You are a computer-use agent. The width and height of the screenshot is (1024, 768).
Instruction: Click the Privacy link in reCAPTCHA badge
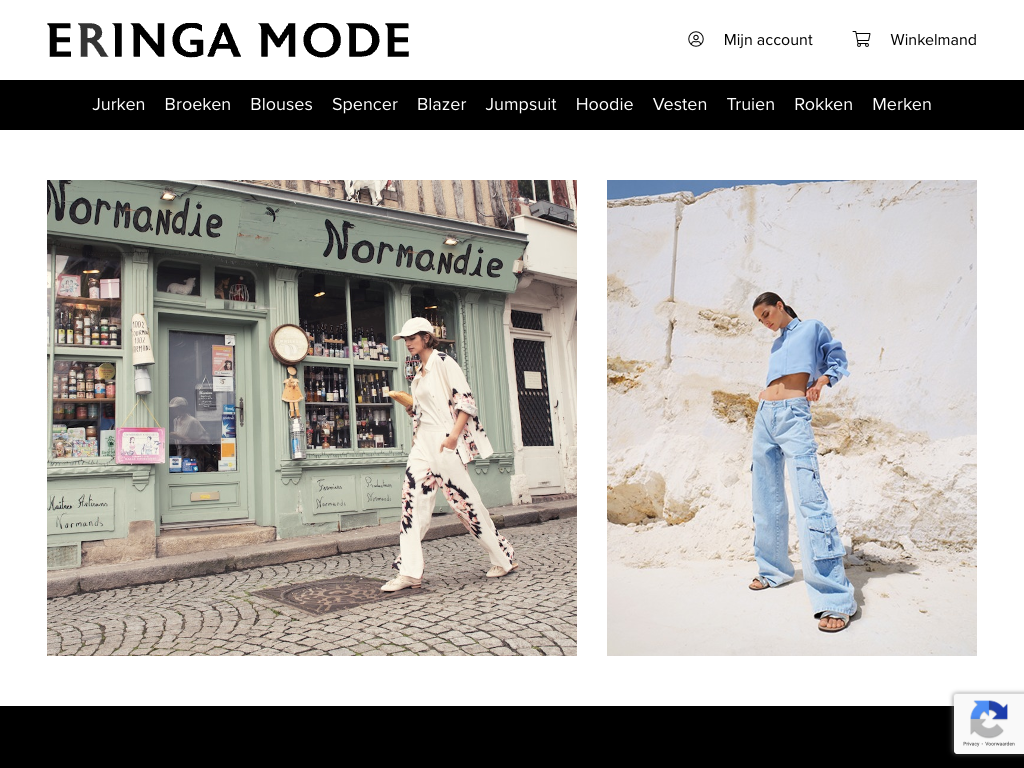[971, 744]
